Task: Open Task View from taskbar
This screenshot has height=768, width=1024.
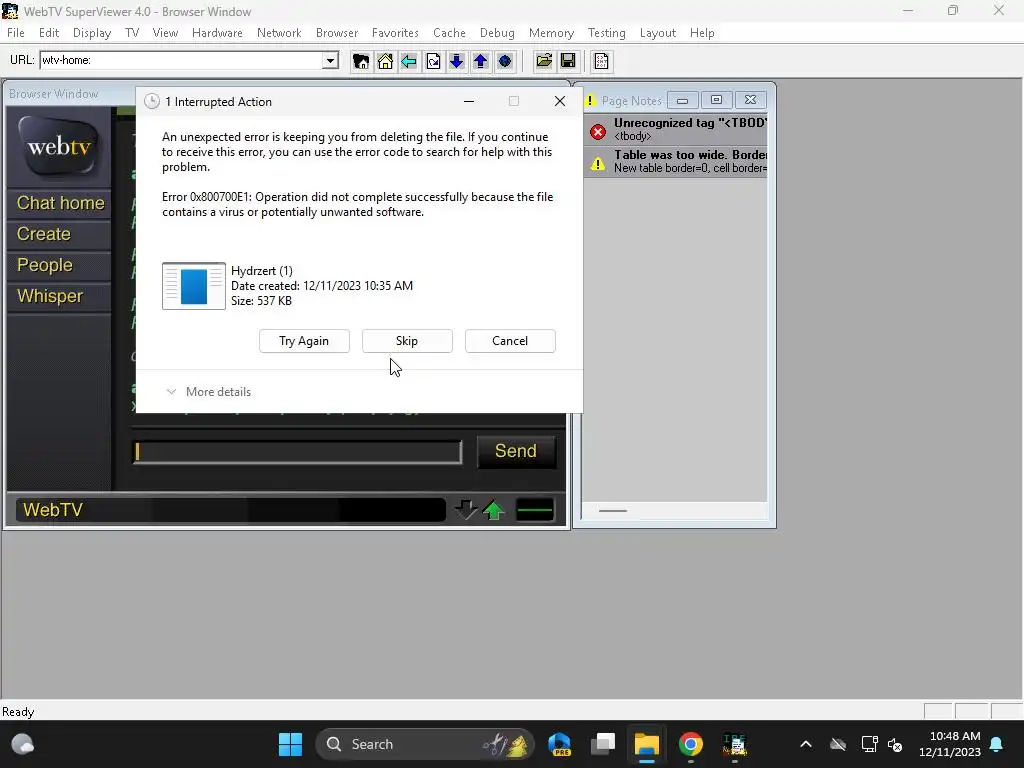Action: pyautogui.click(x=603, y=744)
